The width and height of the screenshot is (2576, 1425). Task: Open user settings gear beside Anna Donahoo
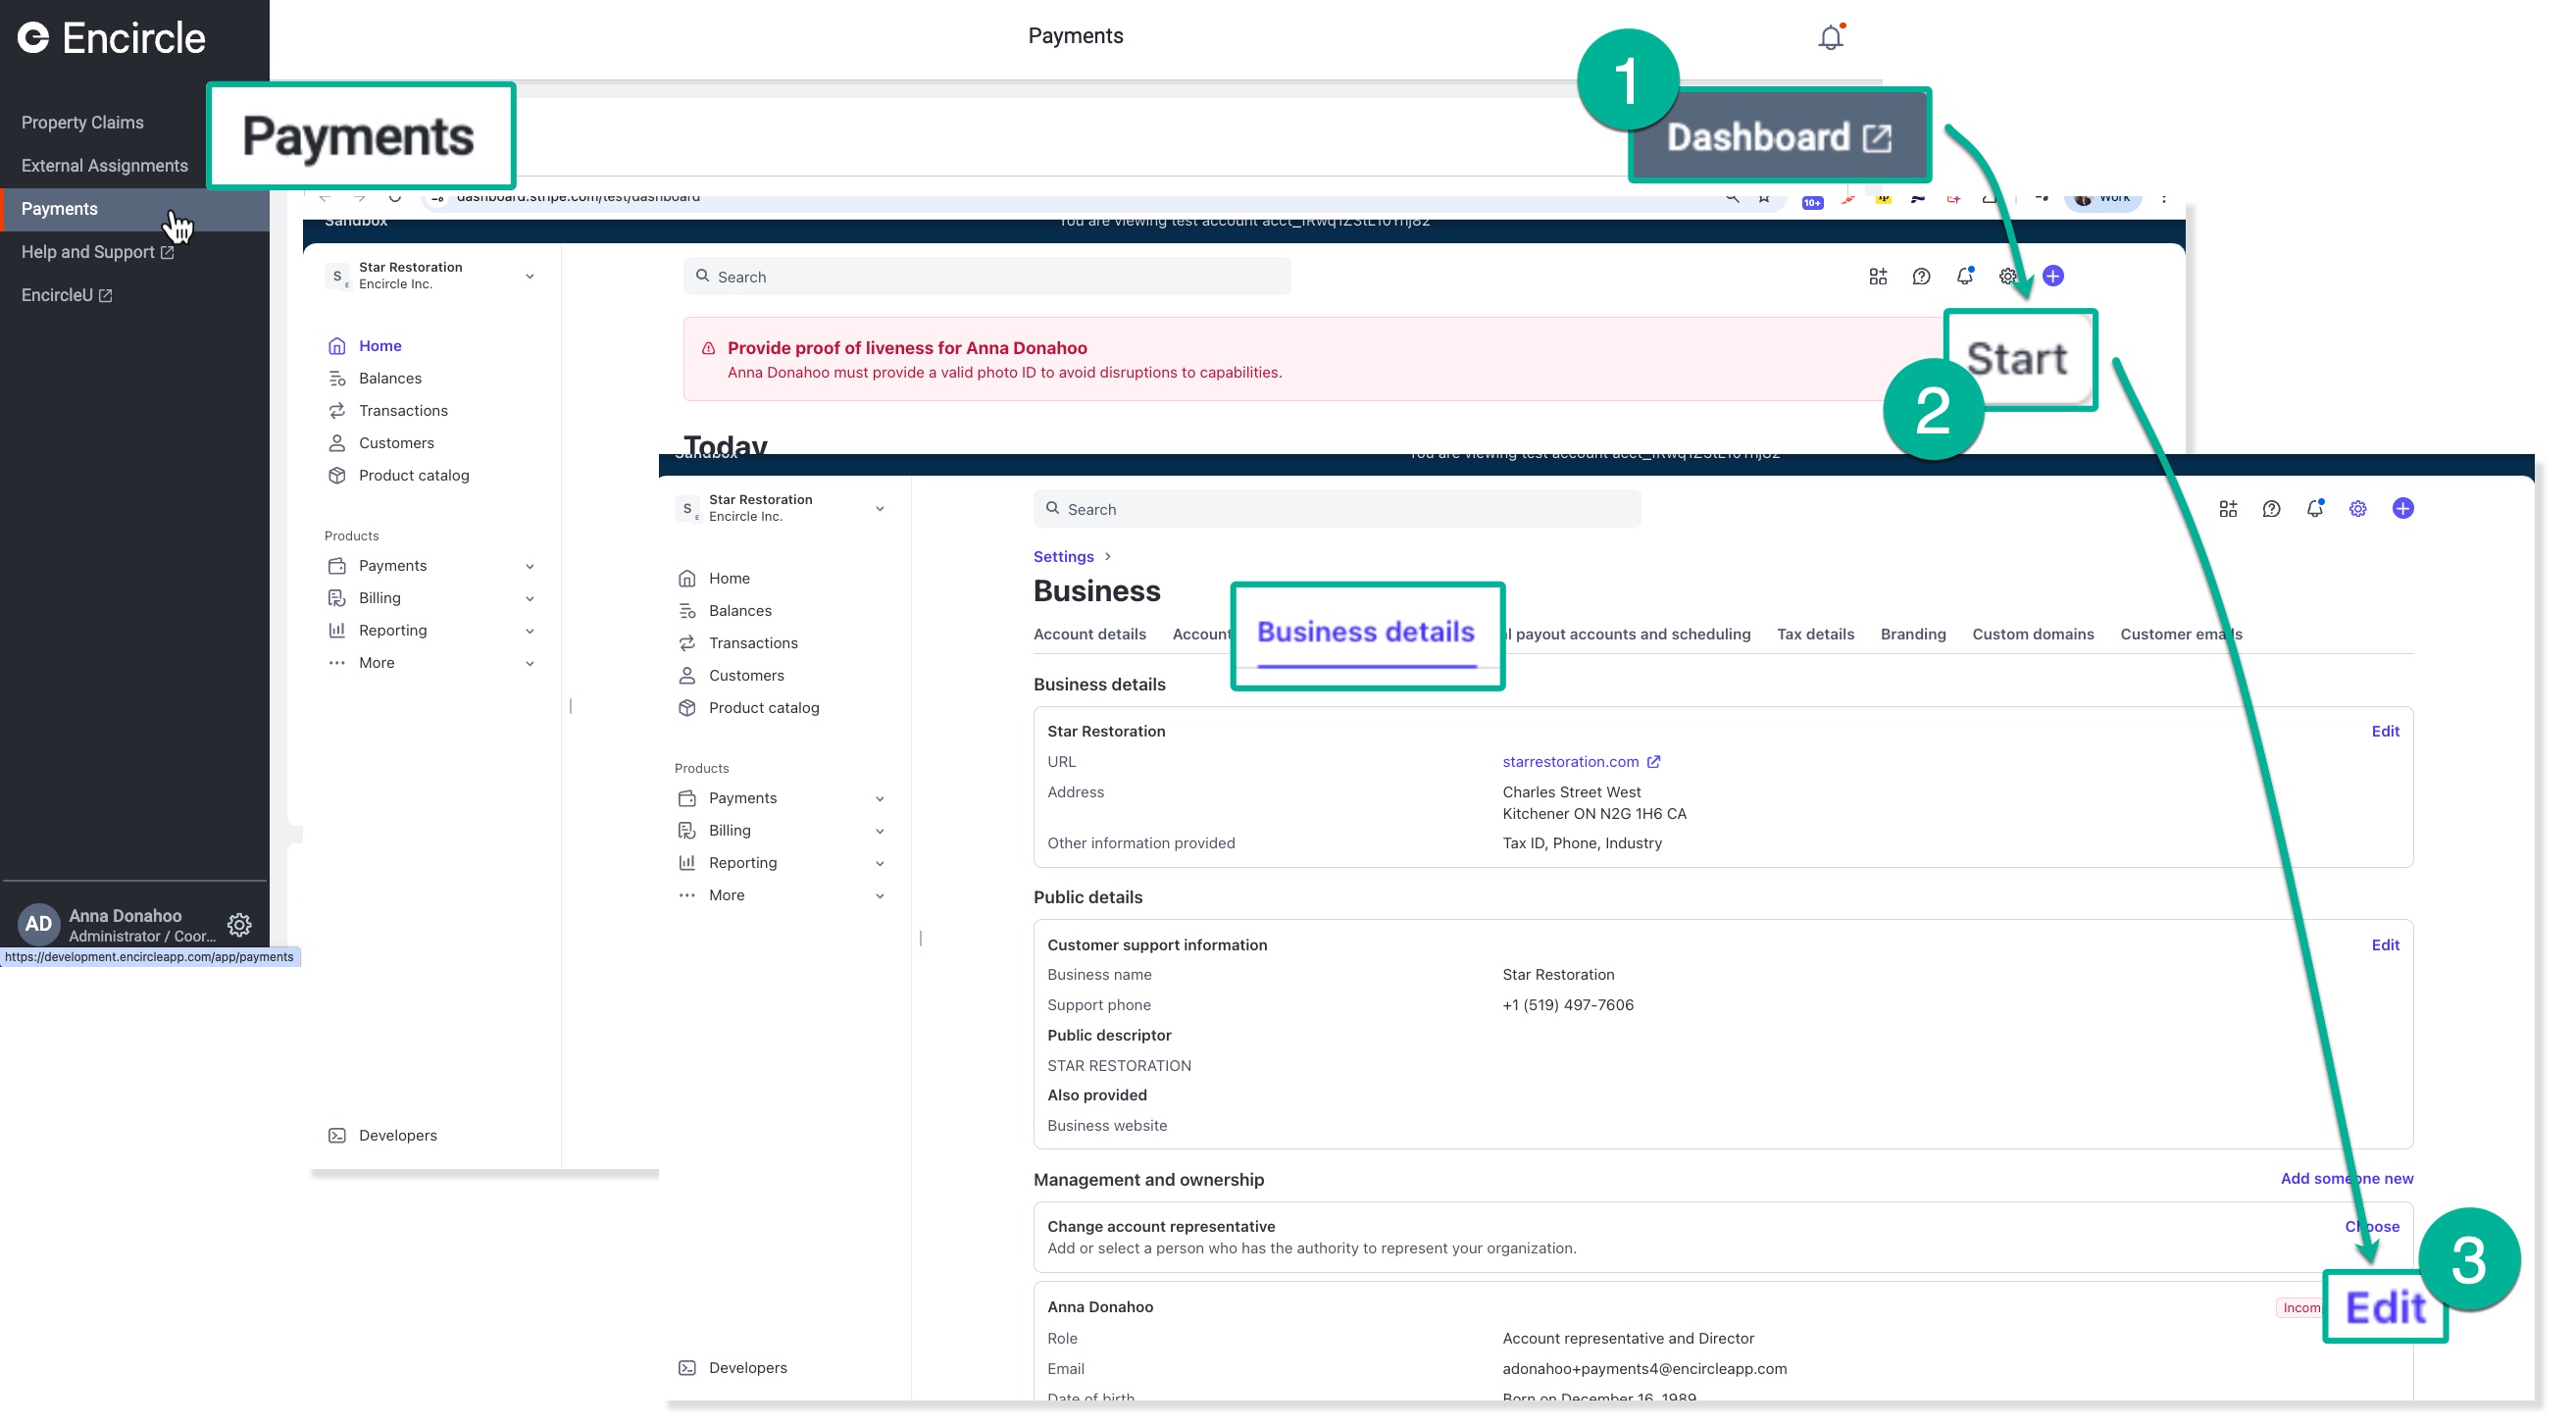(x=239, y=925)
